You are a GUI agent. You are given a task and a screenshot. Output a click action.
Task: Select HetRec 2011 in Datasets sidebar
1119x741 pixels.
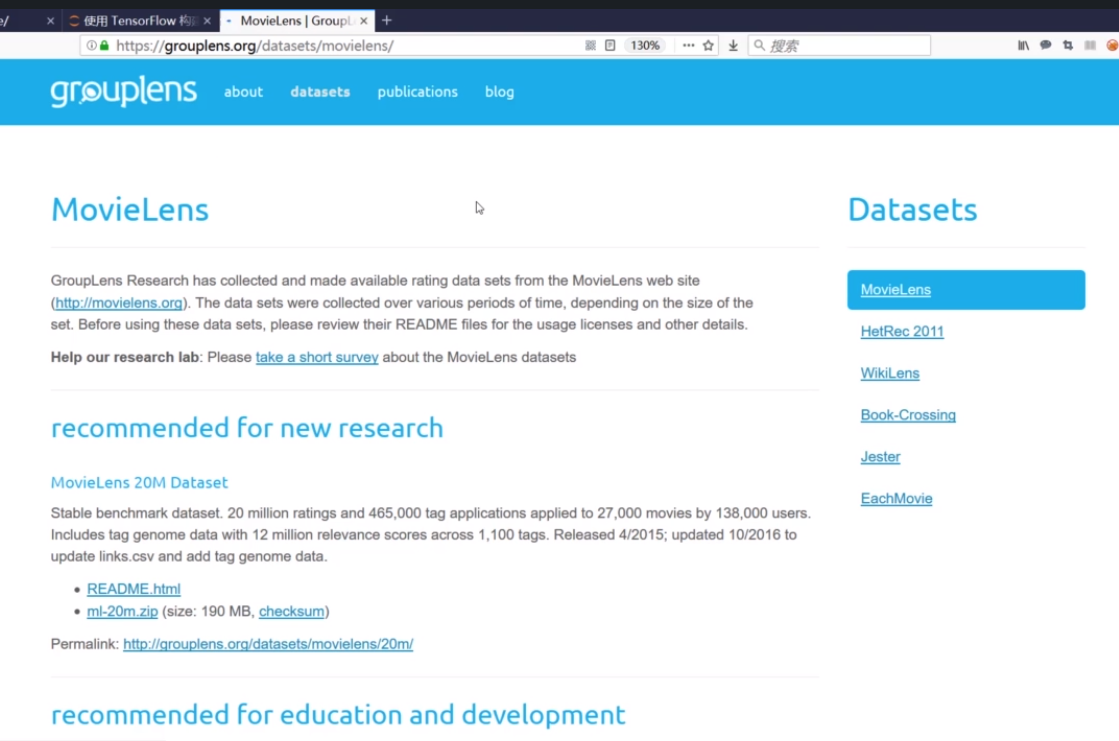pos(902,331)
